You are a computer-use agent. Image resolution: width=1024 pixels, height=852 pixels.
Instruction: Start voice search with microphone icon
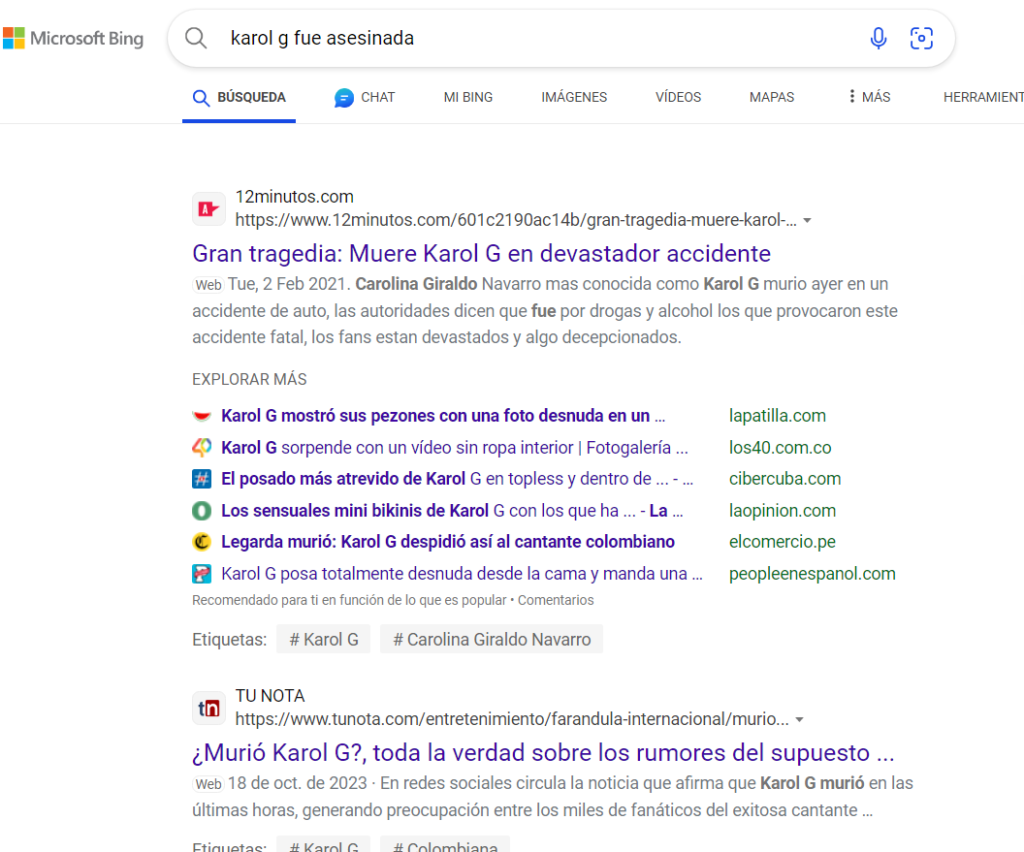point(878,39)
